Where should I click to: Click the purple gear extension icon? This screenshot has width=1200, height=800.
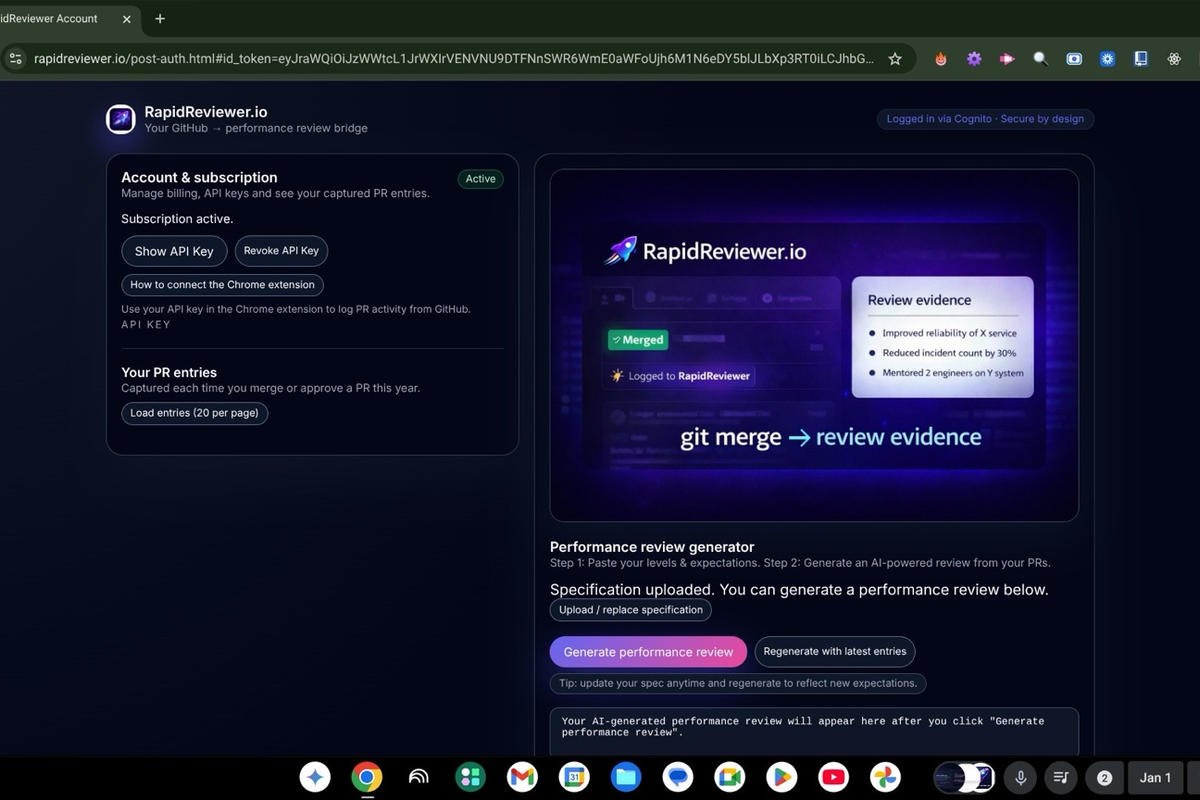tap(973, 58)
